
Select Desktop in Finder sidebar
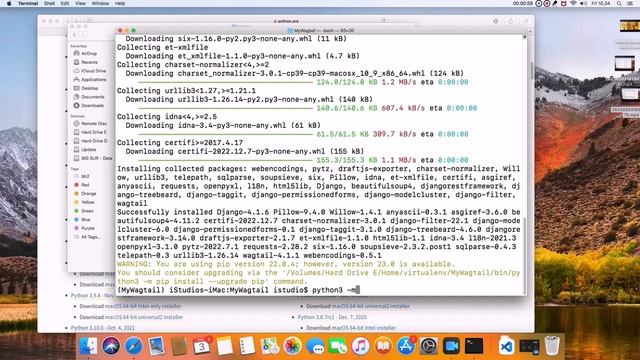89,88
